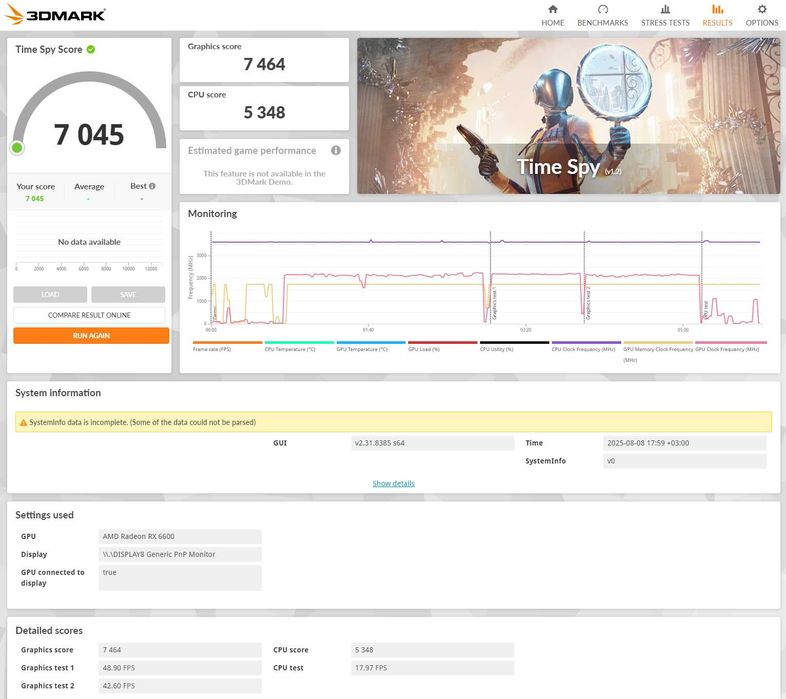Screen dimensions: 786x699
Task: Toggle the CPU Clock Frequency legend swatch
Action: [586, 343]
